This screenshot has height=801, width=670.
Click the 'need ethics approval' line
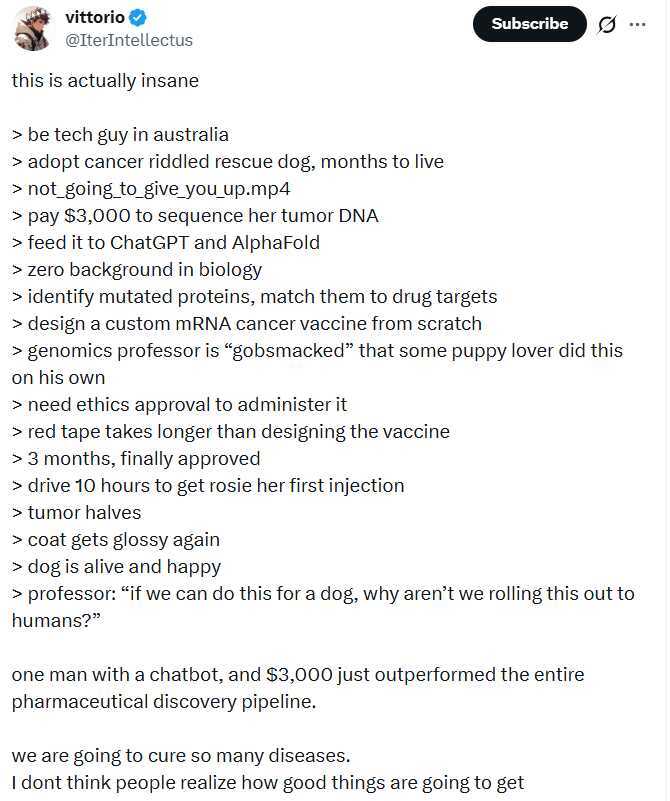(x=180, y=404)
